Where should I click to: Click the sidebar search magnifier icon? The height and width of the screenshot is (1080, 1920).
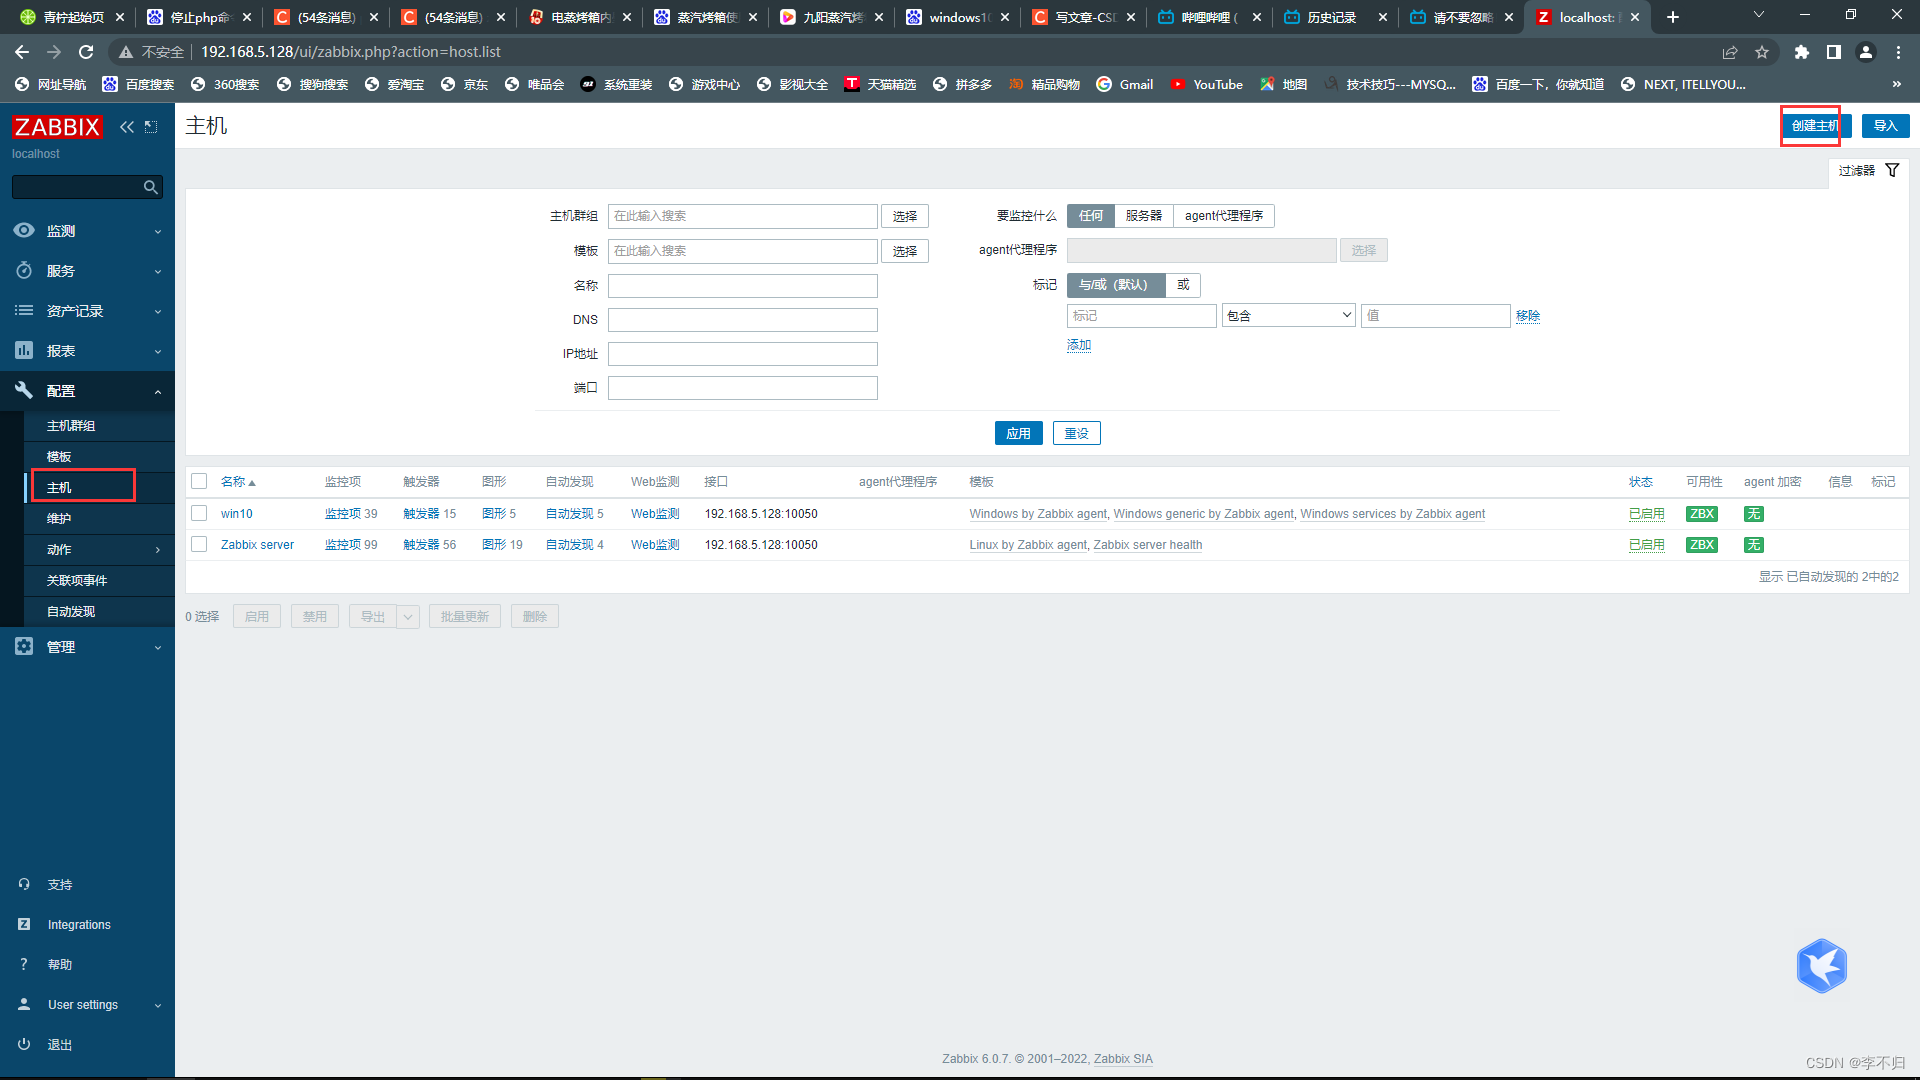(x=150, y=187)
